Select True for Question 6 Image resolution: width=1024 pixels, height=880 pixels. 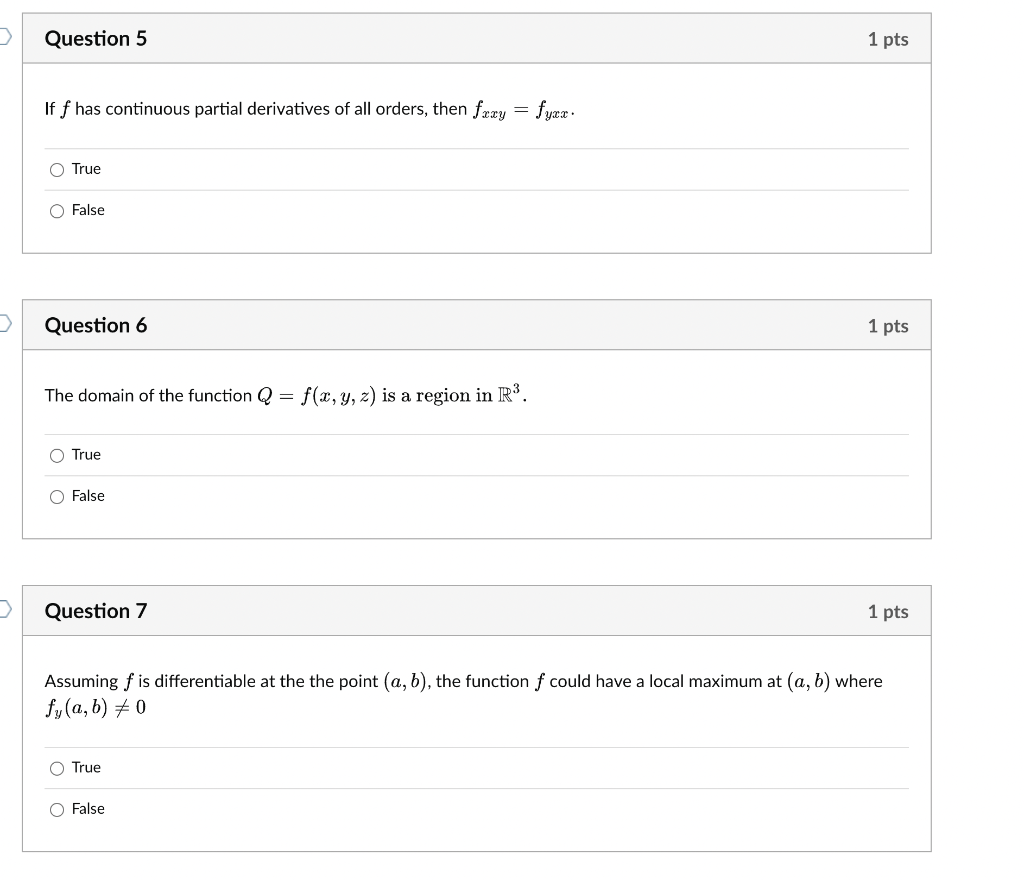coord(57,455)
